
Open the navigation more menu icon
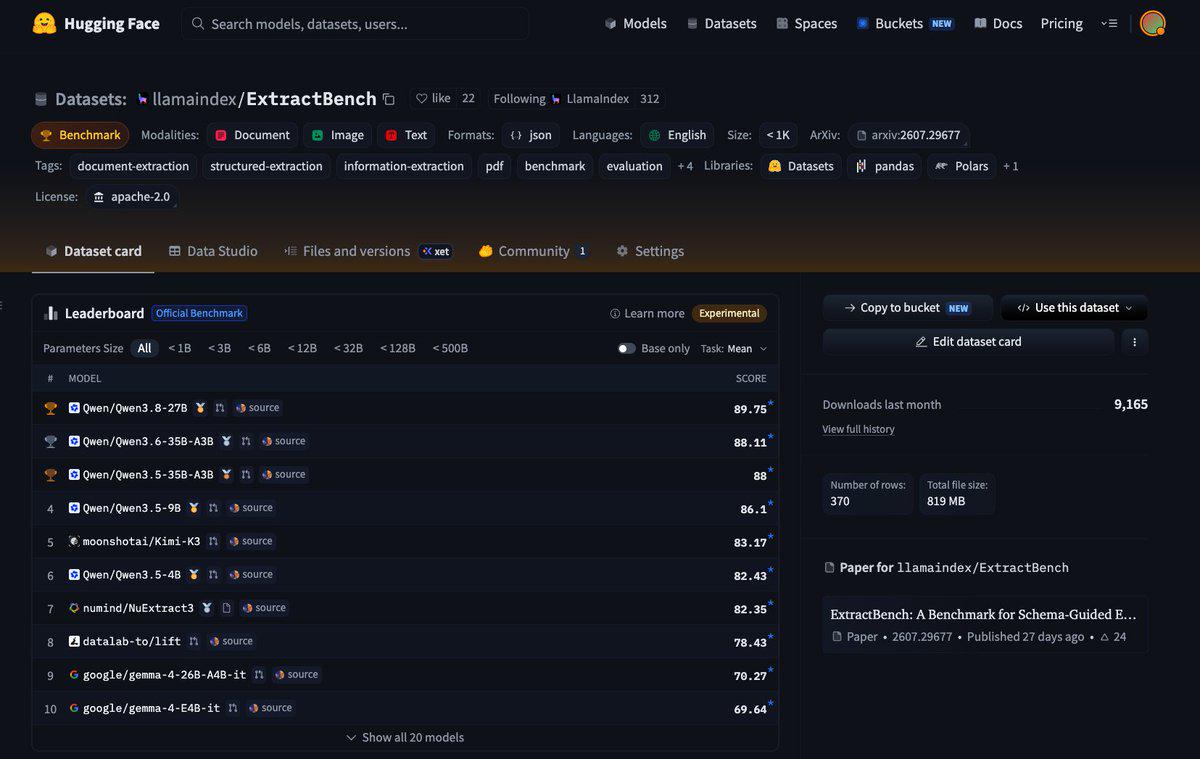click(x=1109, y=23)
